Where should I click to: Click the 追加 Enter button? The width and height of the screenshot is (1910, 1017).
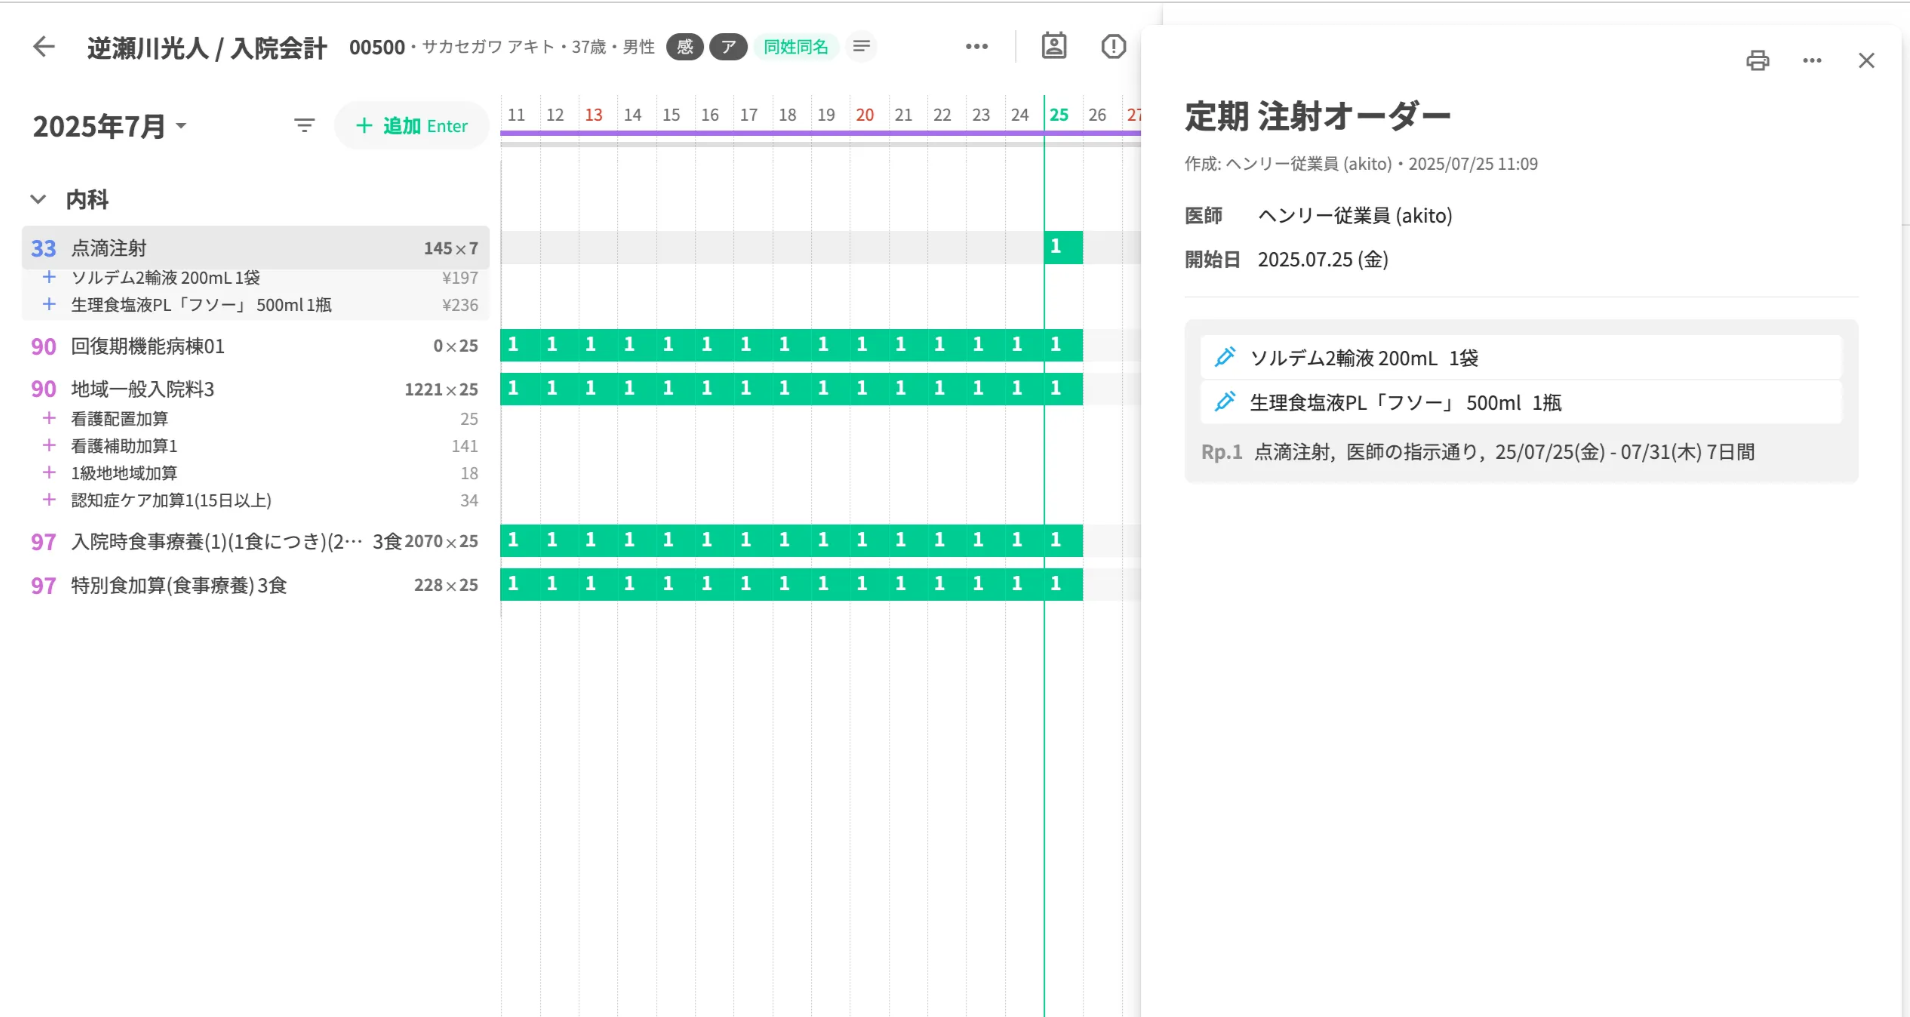click(x=412, y=126)
